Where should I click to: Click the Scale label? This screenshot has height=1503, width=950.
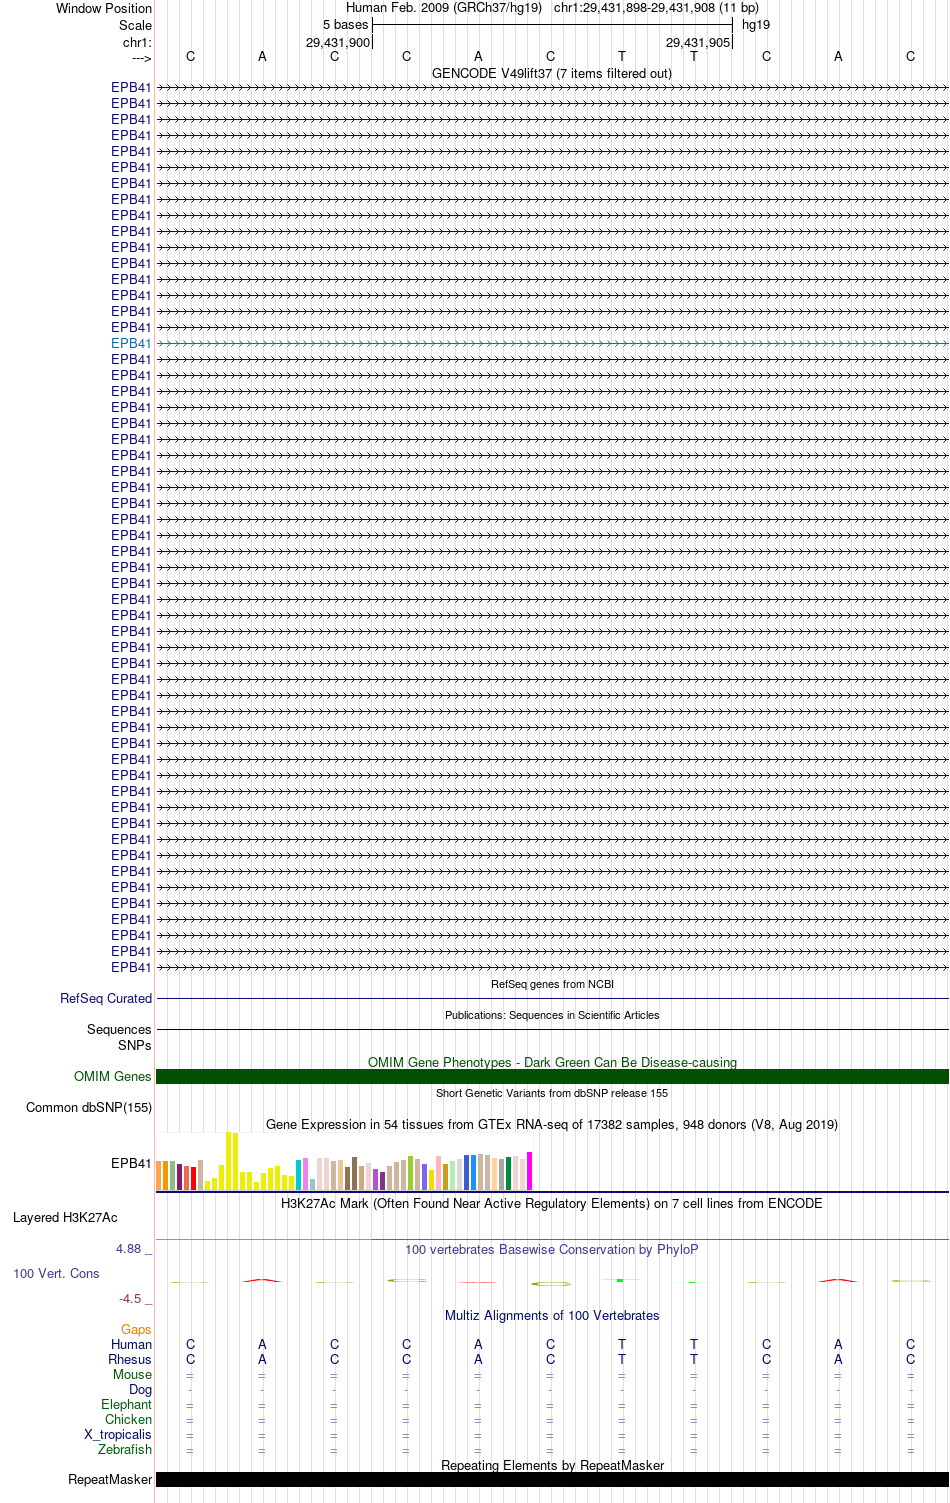pos(135,25)
